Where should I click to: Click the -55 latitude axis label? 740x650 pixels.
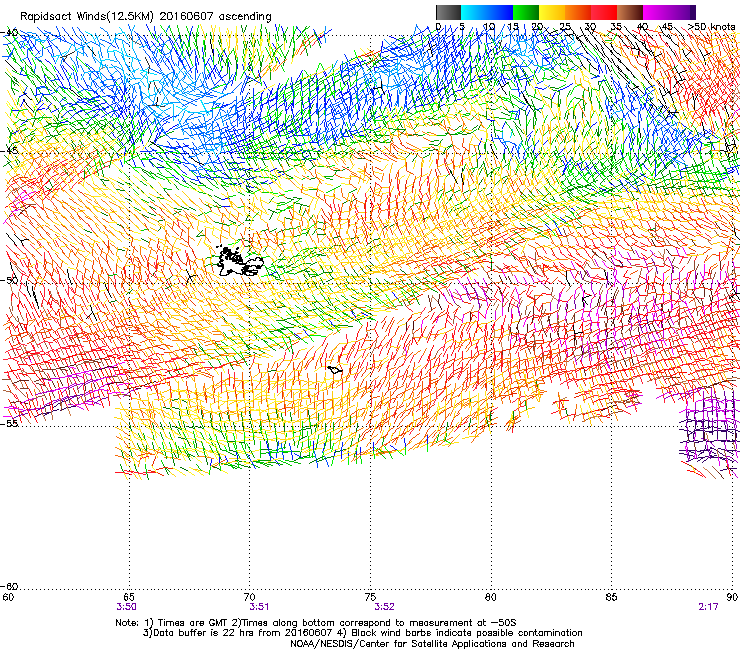[x=9, y=423]
